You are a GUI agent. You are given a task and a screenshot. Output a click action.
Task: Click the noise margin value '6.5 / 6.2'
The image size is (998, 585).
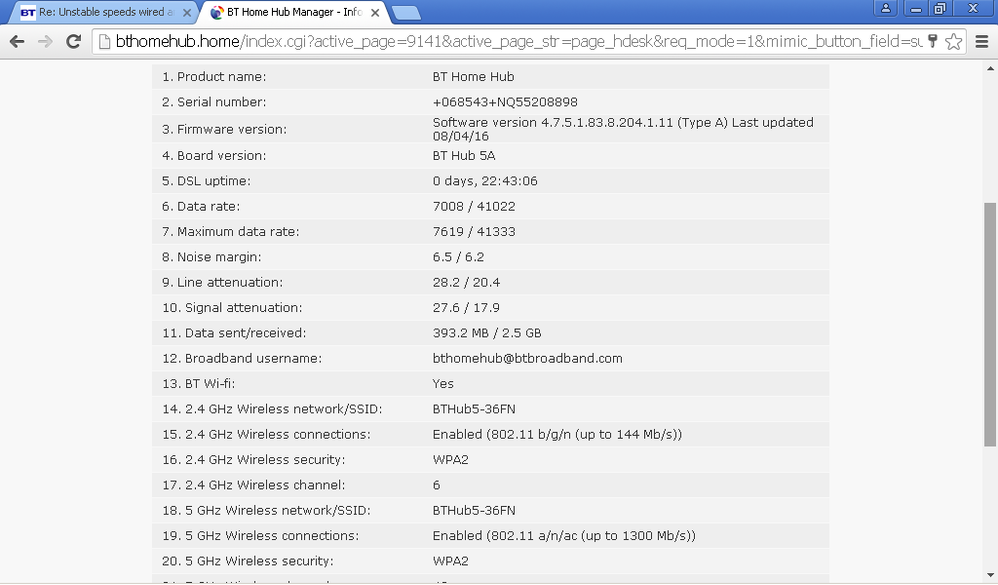[458, 257]
